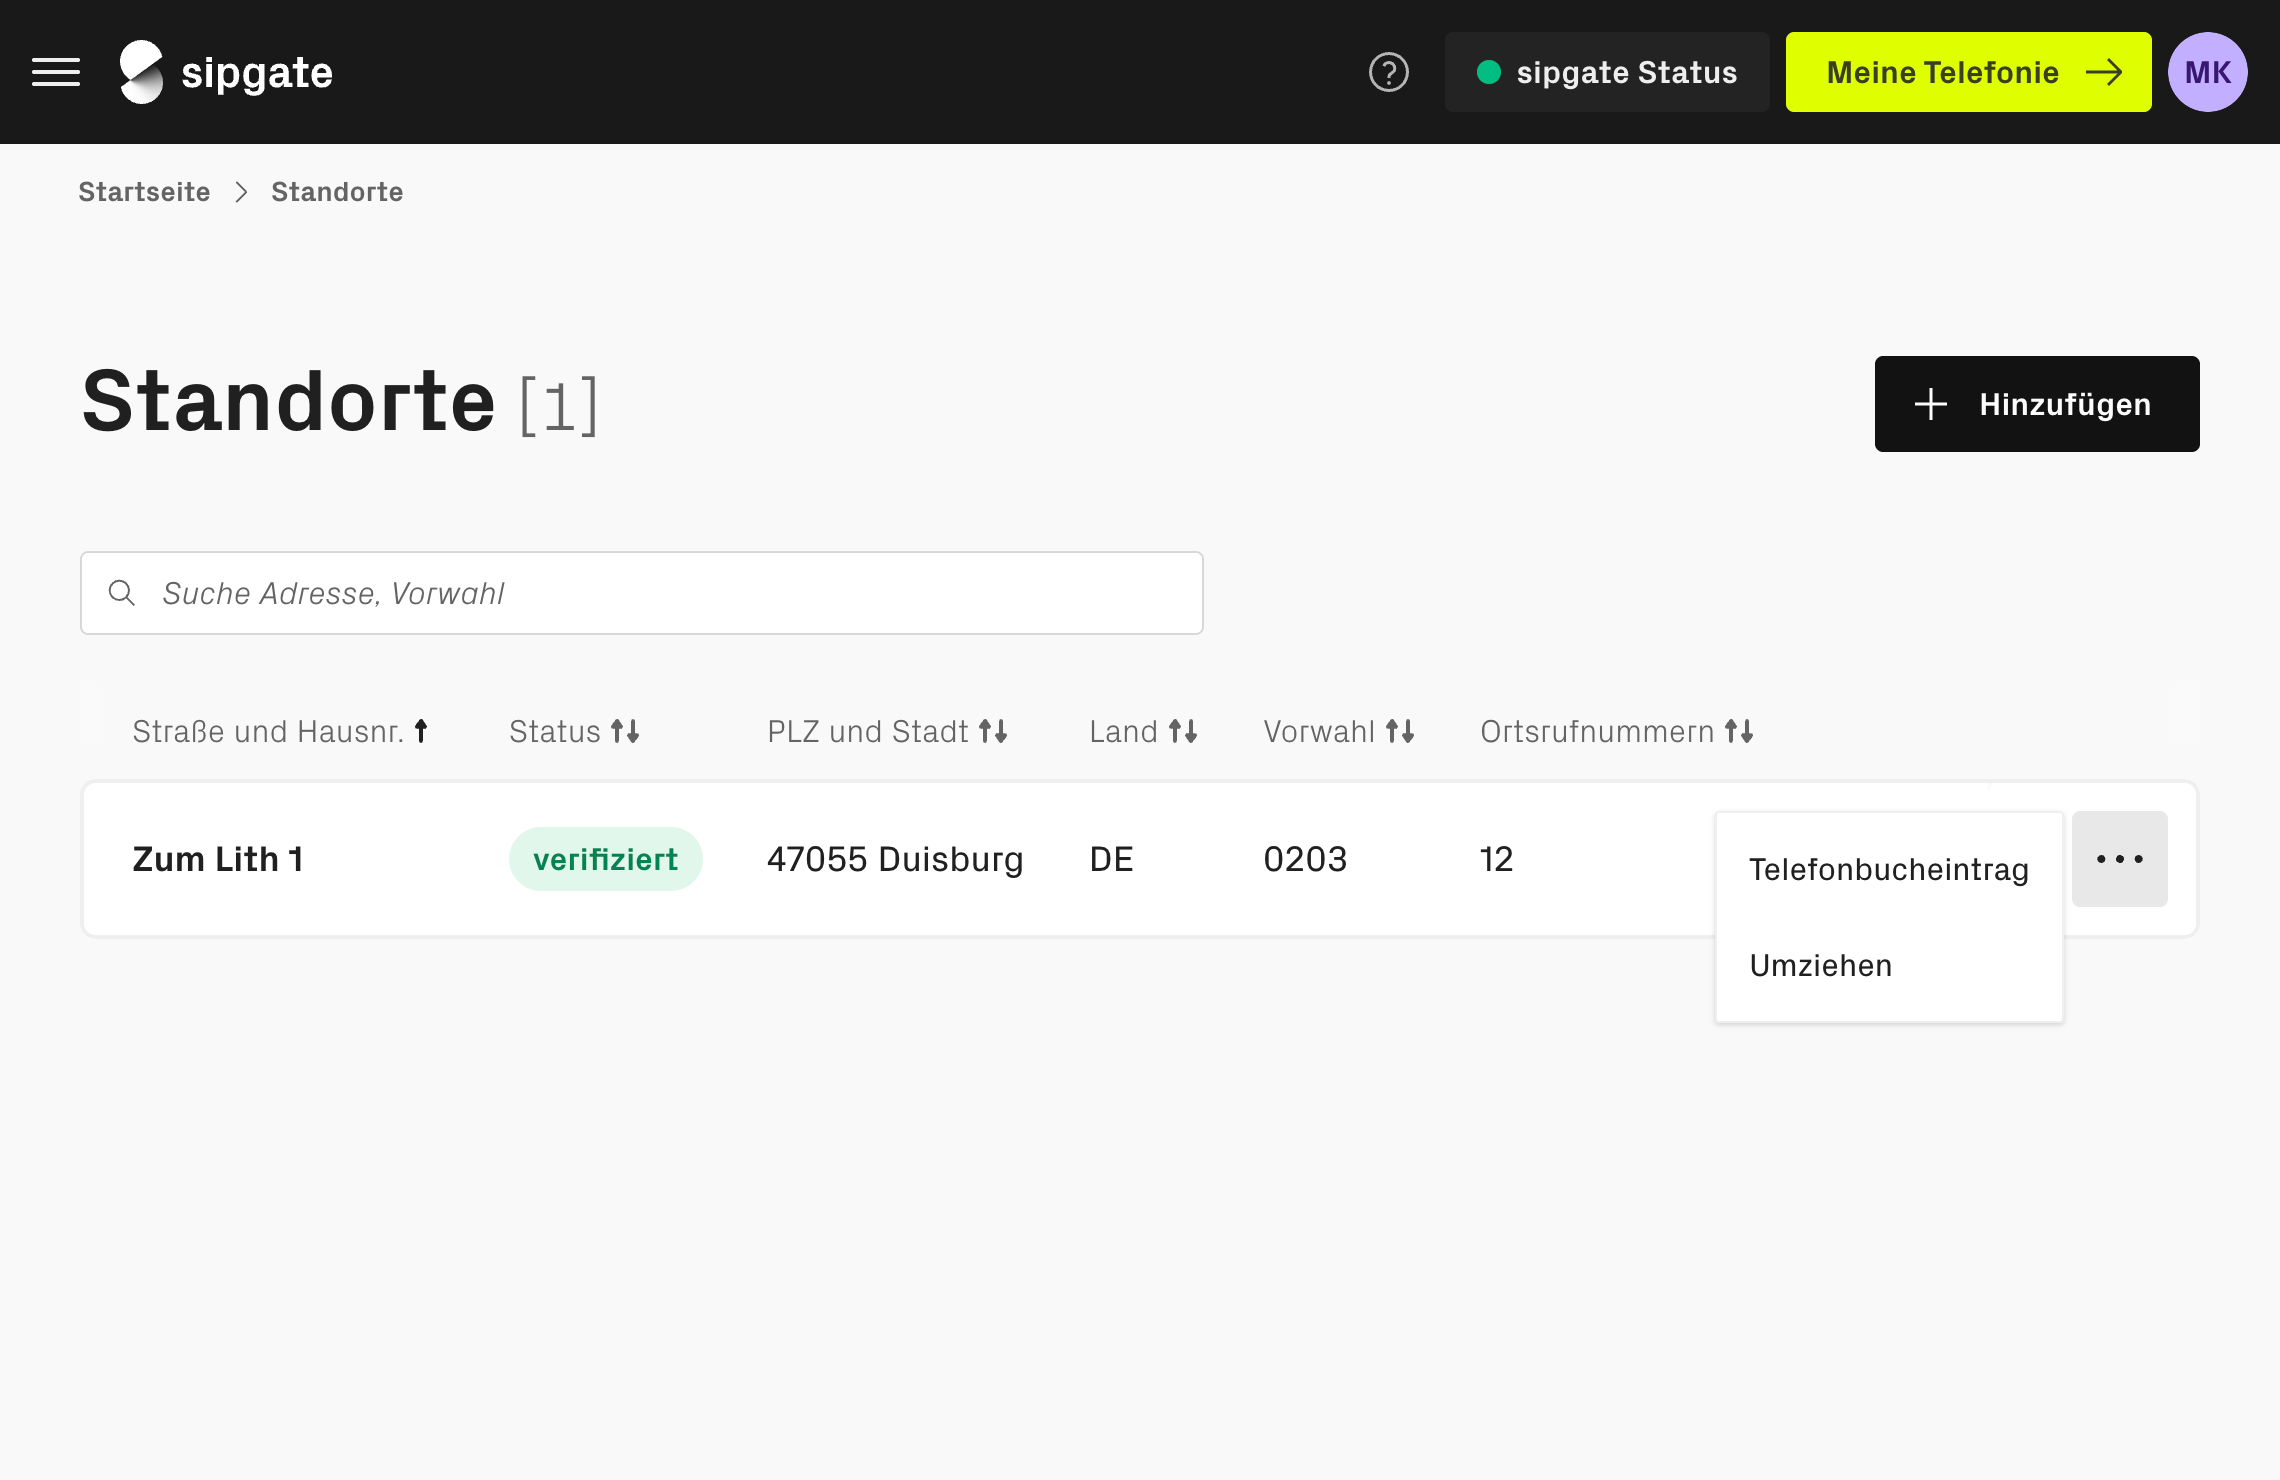Sort by Ortsrufnummern column
Image resolution: width=2280 pixels, height=1480 pixels.
[x=1616, y=732]
